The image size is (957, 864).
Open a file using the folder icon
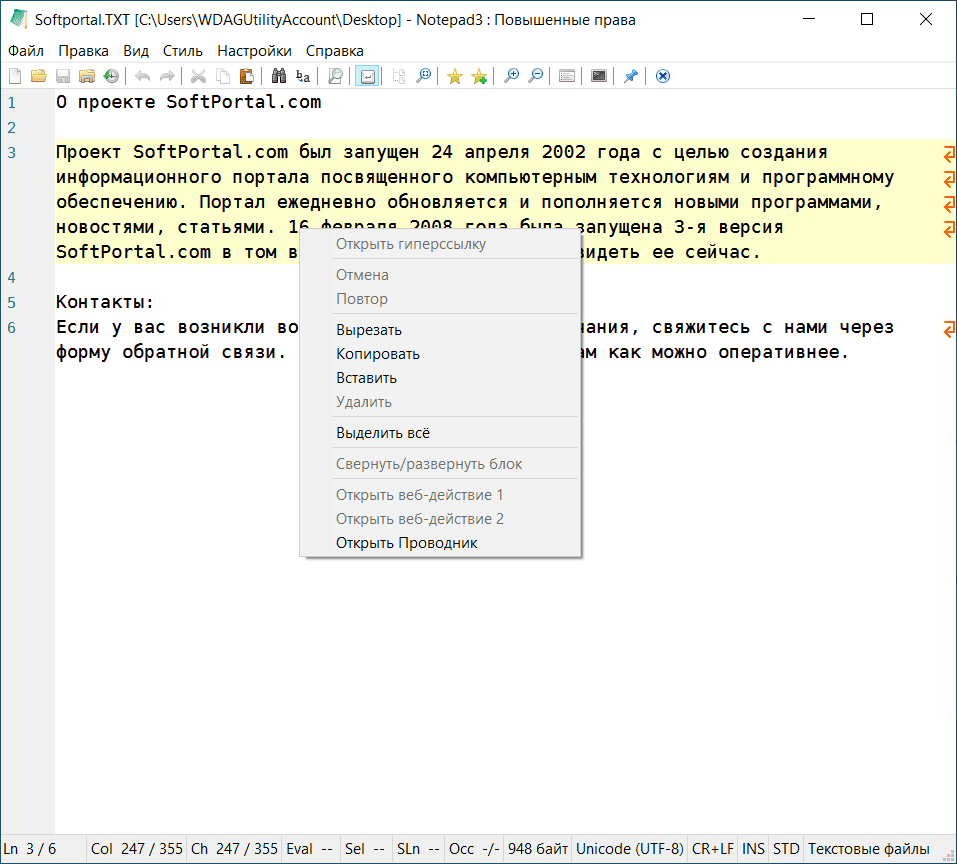click(x=38, y=76)
